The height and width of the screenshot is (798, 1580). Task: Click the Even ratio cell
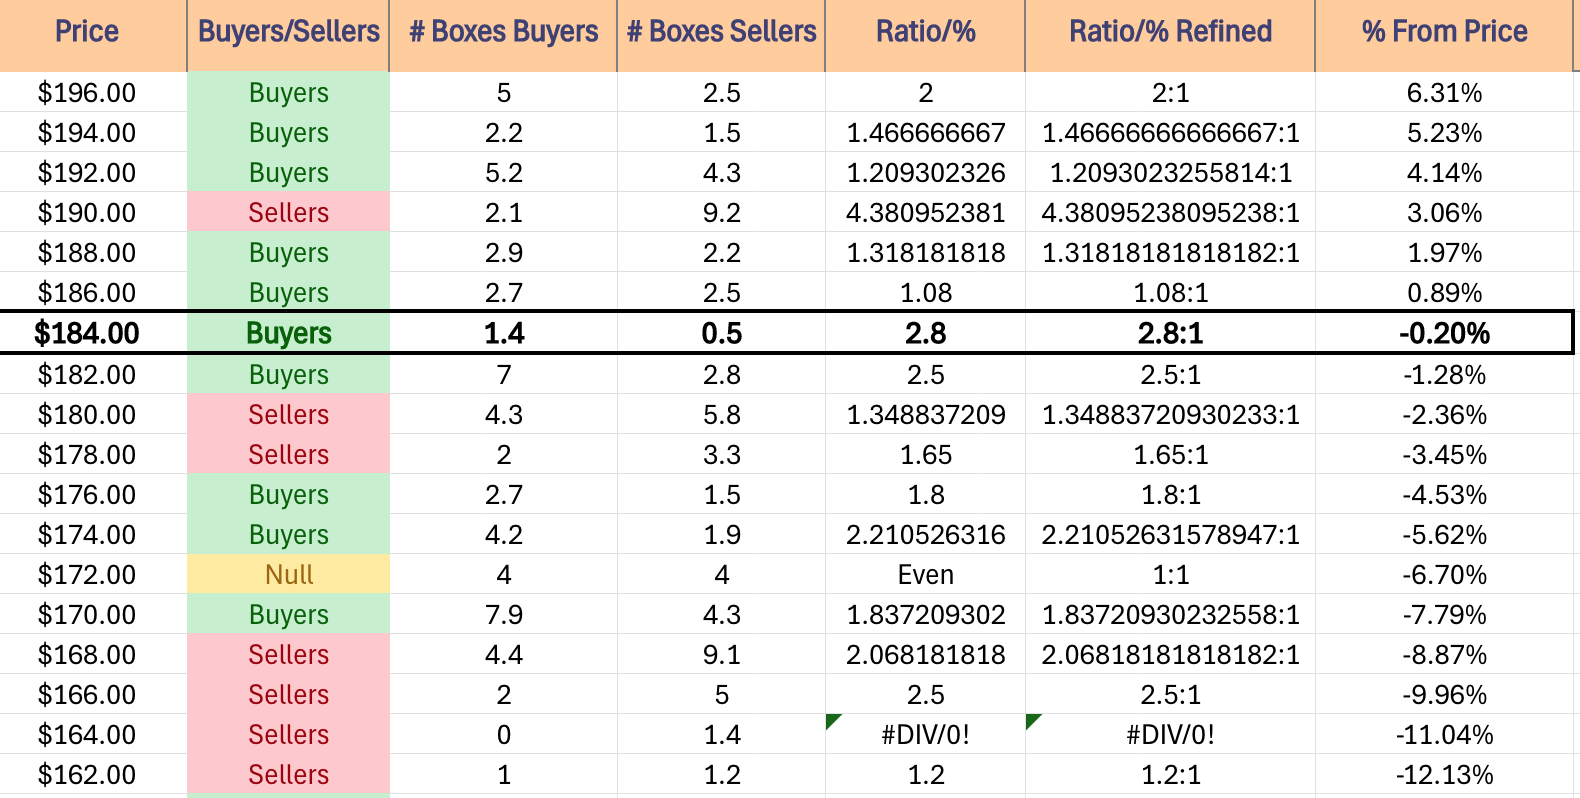click(x=925, y=575)
